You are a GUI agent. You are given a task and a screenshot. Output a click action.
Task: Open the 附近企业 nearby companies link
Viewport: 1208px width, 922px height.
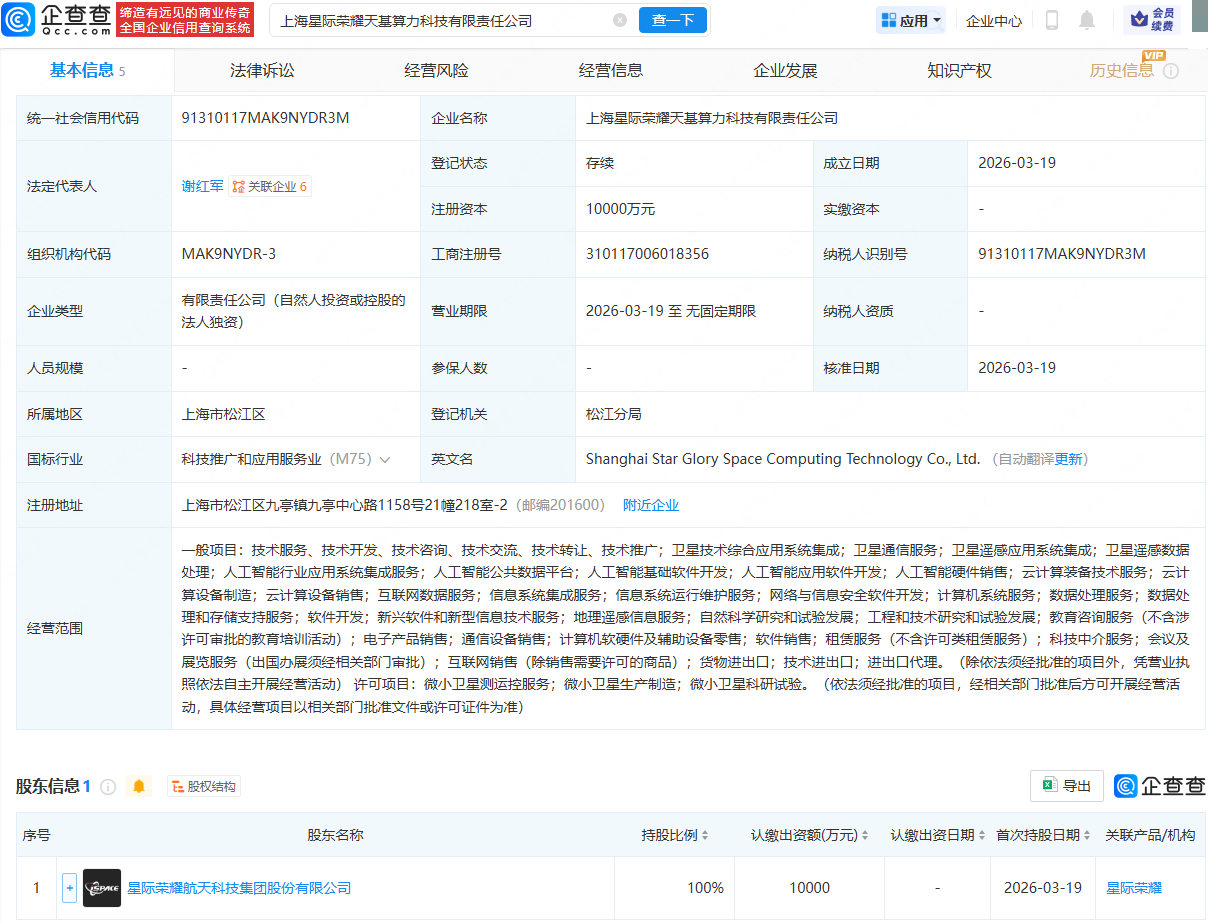point(651,505)
